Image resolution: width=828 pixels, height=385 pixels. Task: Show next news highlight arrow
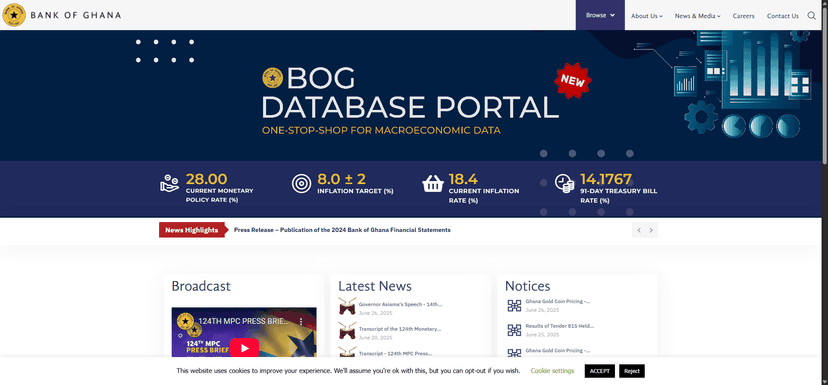pyautogui.click(x=651, y=230)
